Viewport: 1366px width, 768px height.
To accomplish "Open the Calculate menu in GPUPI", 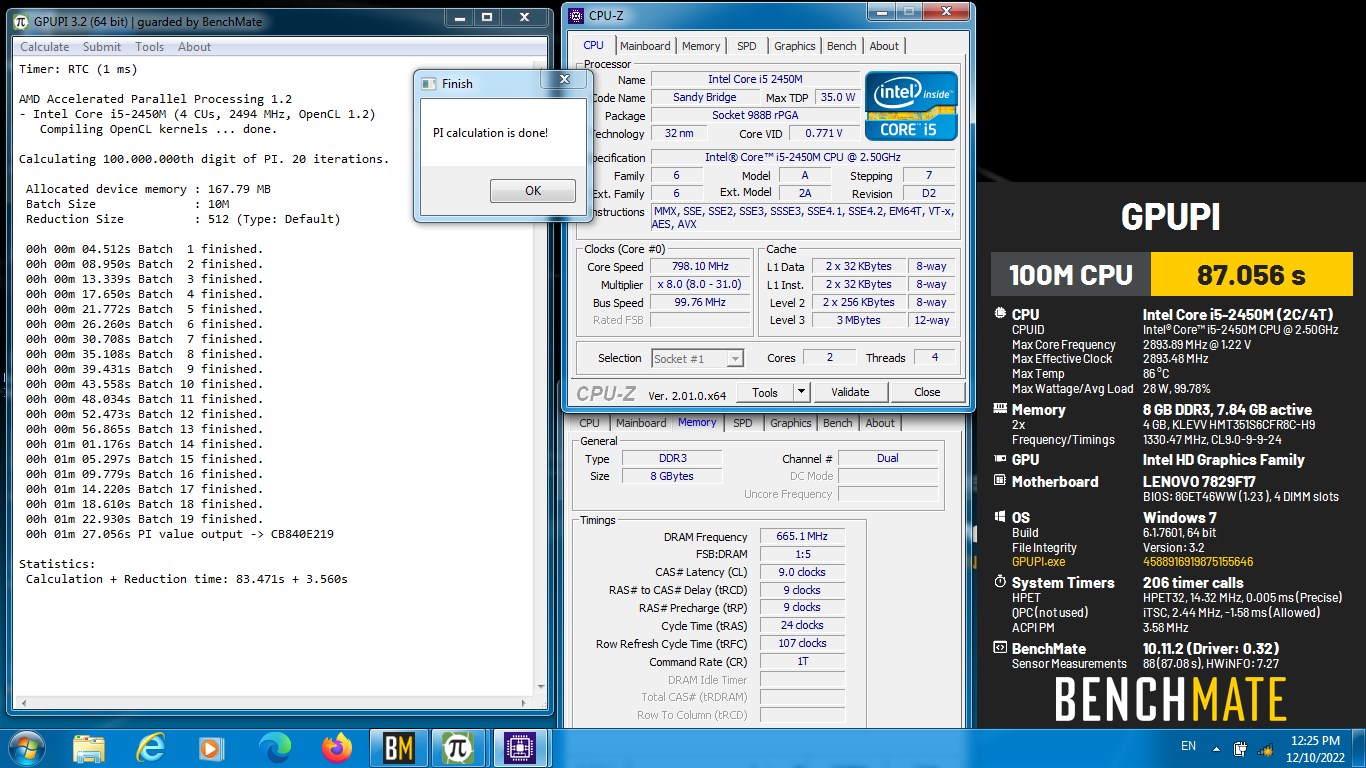I will click(45, 47).
